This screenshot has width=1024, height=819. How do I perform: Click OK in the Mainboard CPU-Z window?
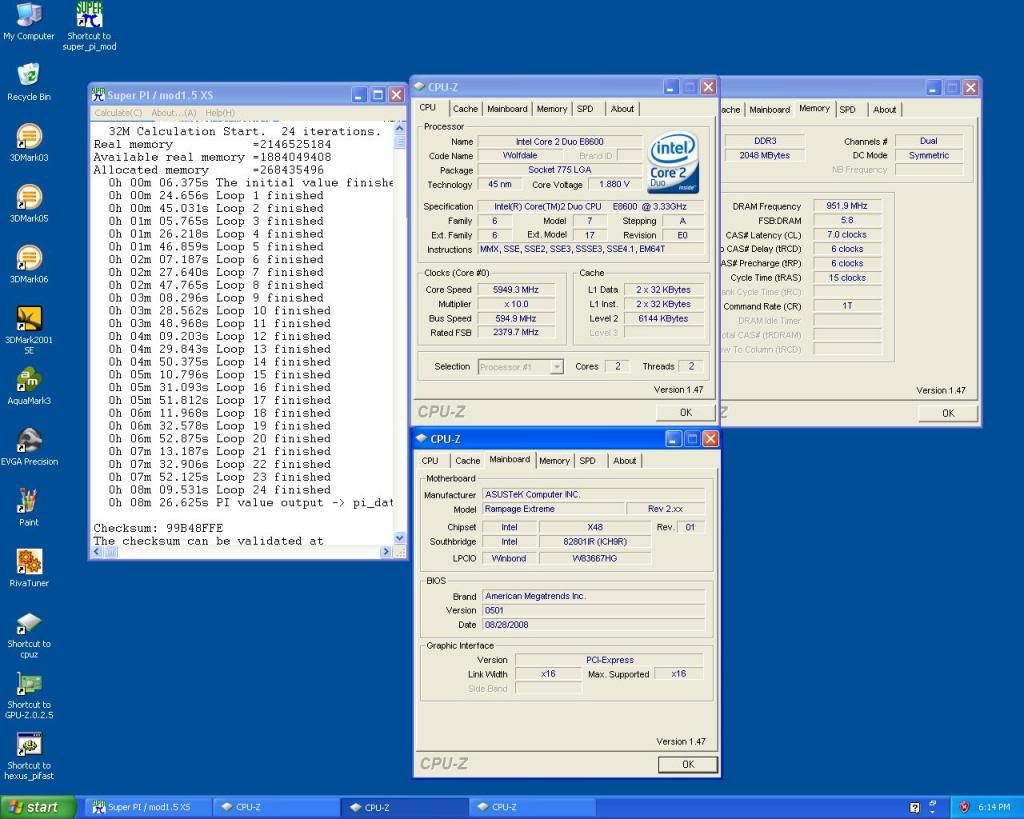coord(688,764)
